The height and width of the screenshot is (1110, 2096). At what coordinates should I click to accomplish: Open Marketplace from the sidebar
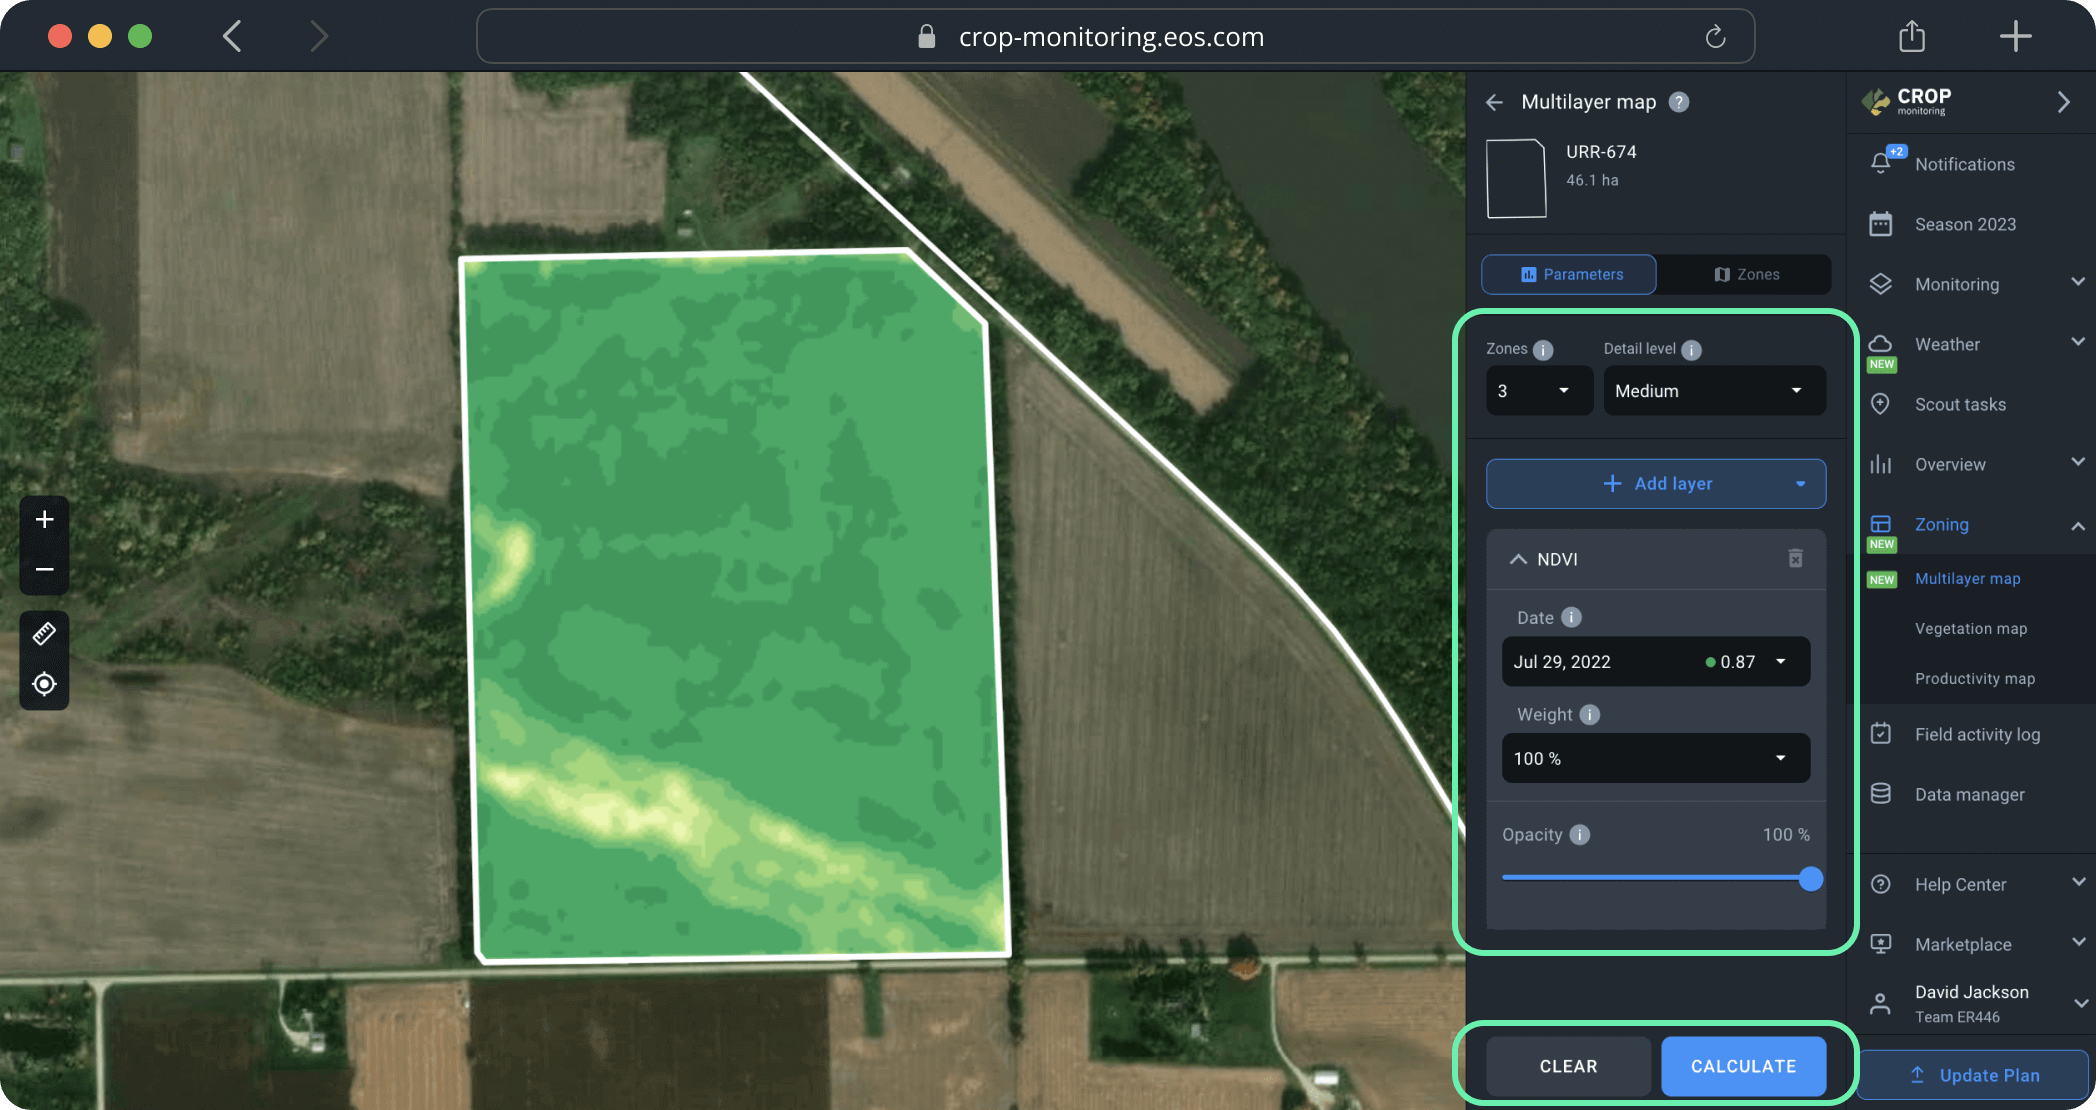point(1963,944)
